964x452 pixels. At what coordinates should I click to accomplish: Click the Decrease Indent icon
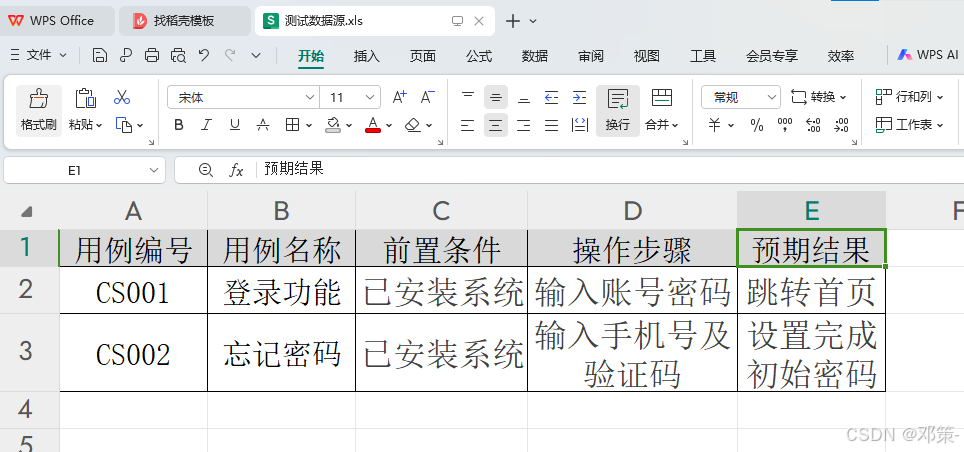(x=551, y=97)
